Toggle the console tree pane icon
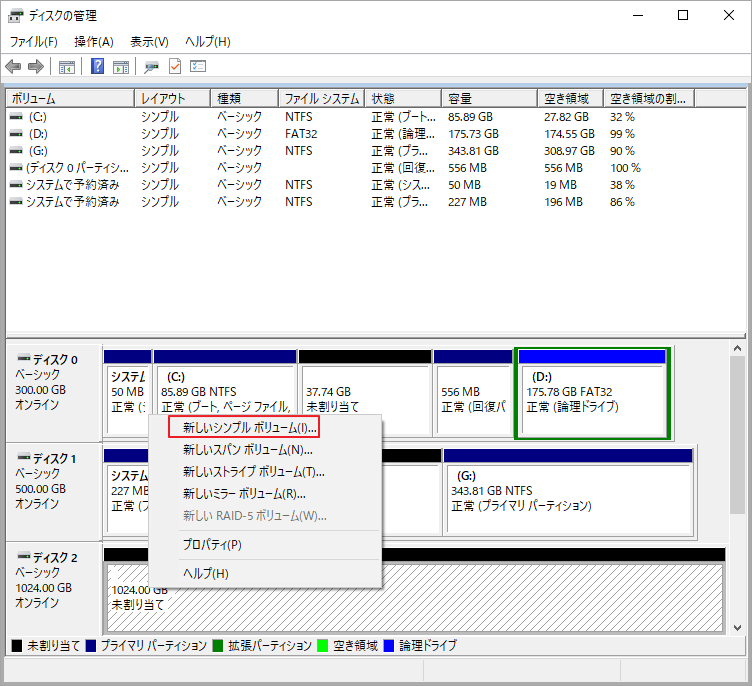 click(67, 67)
